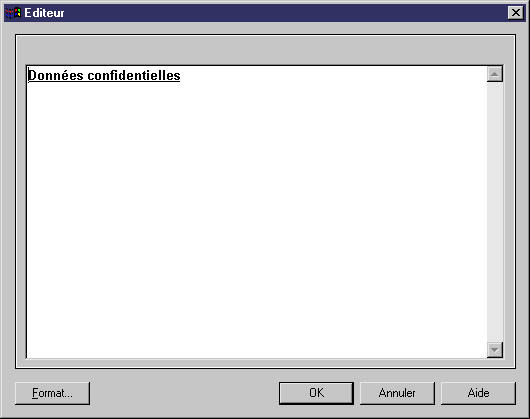The image size is (530, 419).
Task: Click on the word "confidentielles" in the editor
Action: pos(134,75)
